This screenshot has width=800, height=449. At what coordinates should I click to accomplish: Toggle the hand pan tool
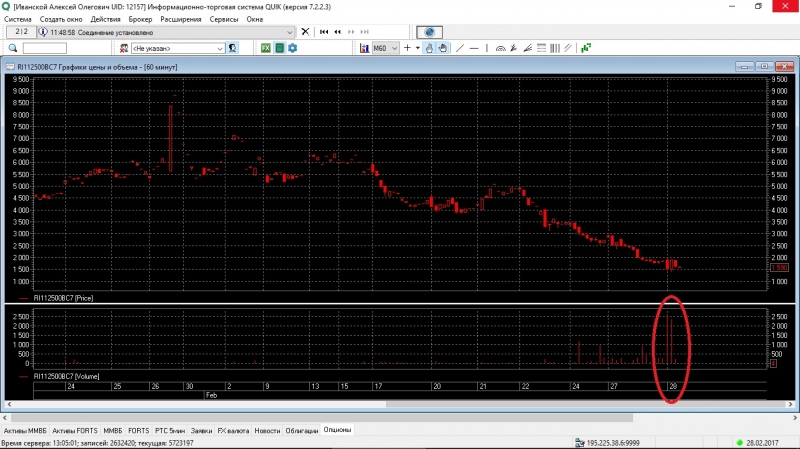click(443, 48)
